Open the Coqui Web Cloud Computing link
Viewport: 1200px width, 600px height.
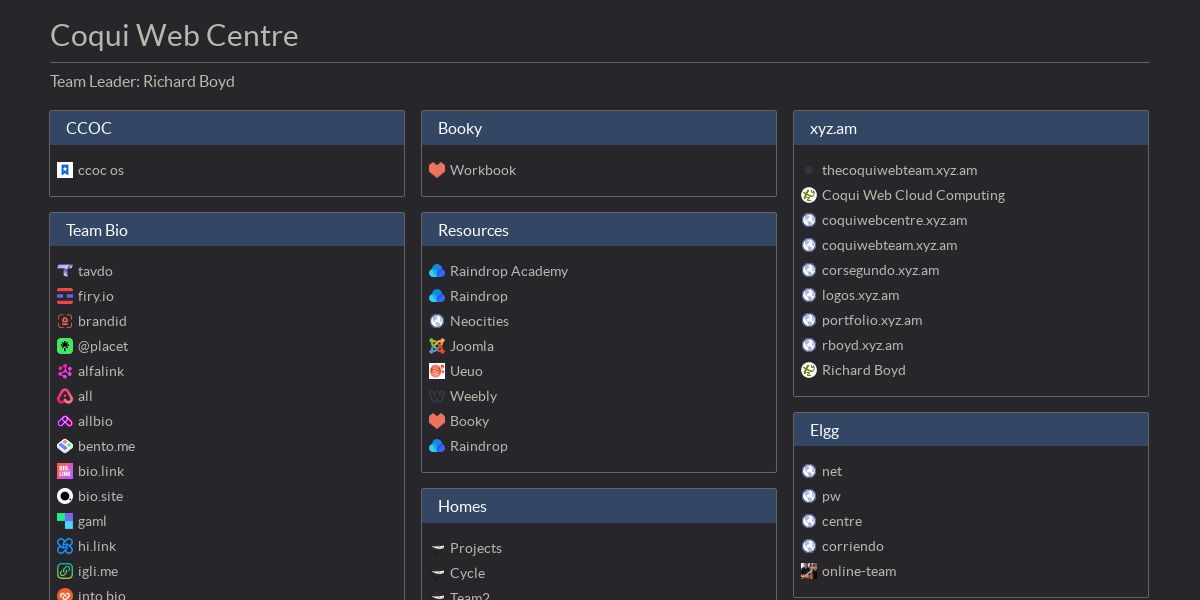(x=913, y=195)
